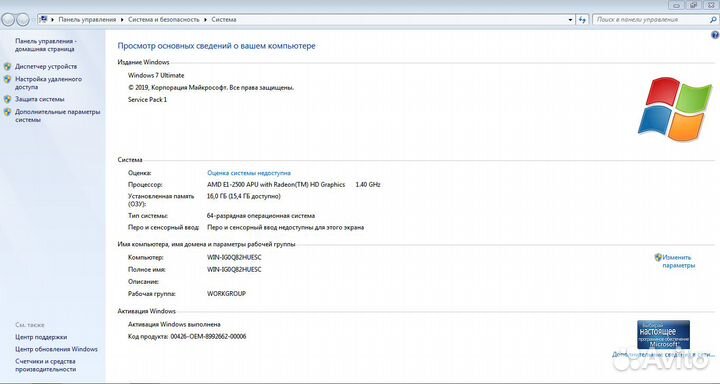
Task: Click the Service Pack 1 text
Action: click(x=147, y=100)
